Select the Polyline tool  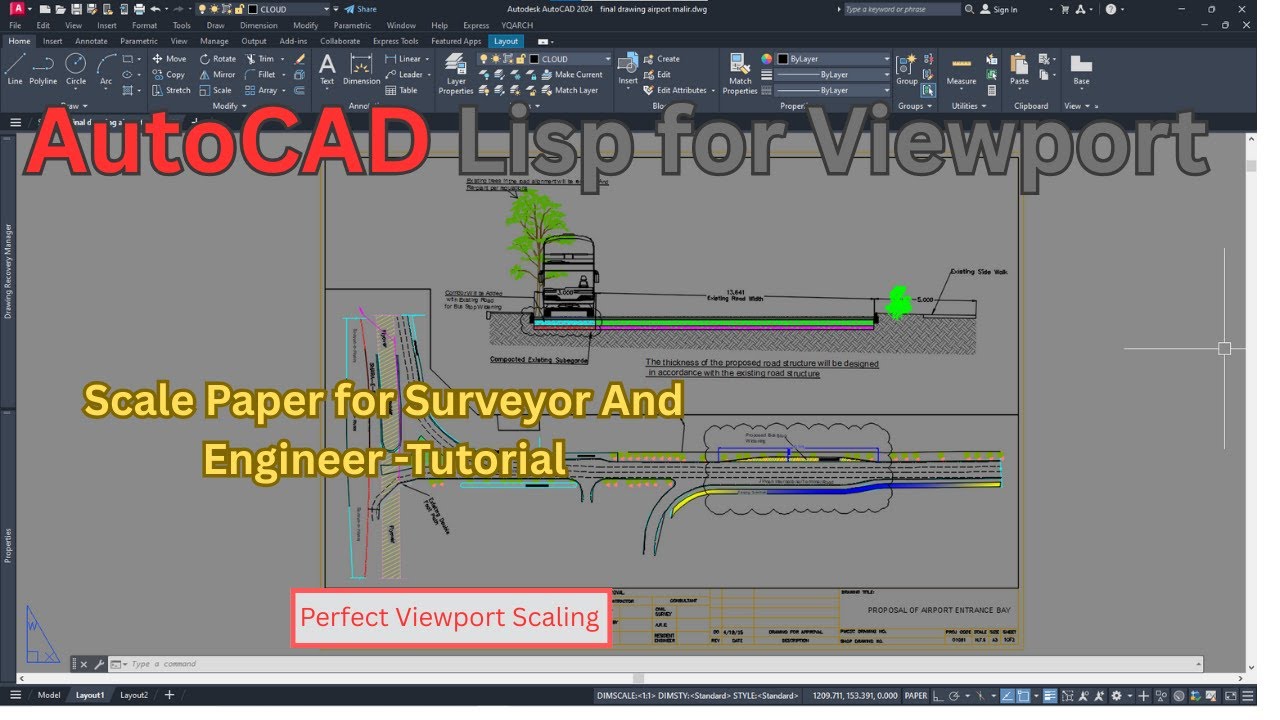tap(43, 68)
